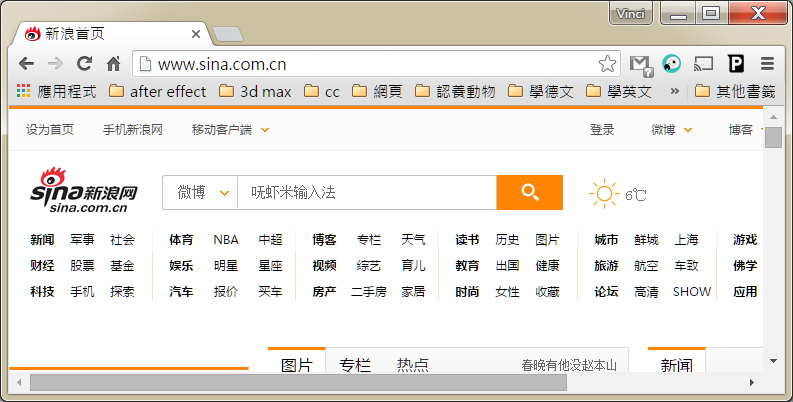Click the Sina logo
The image size is (793, 402).
(x=84, y=190)
